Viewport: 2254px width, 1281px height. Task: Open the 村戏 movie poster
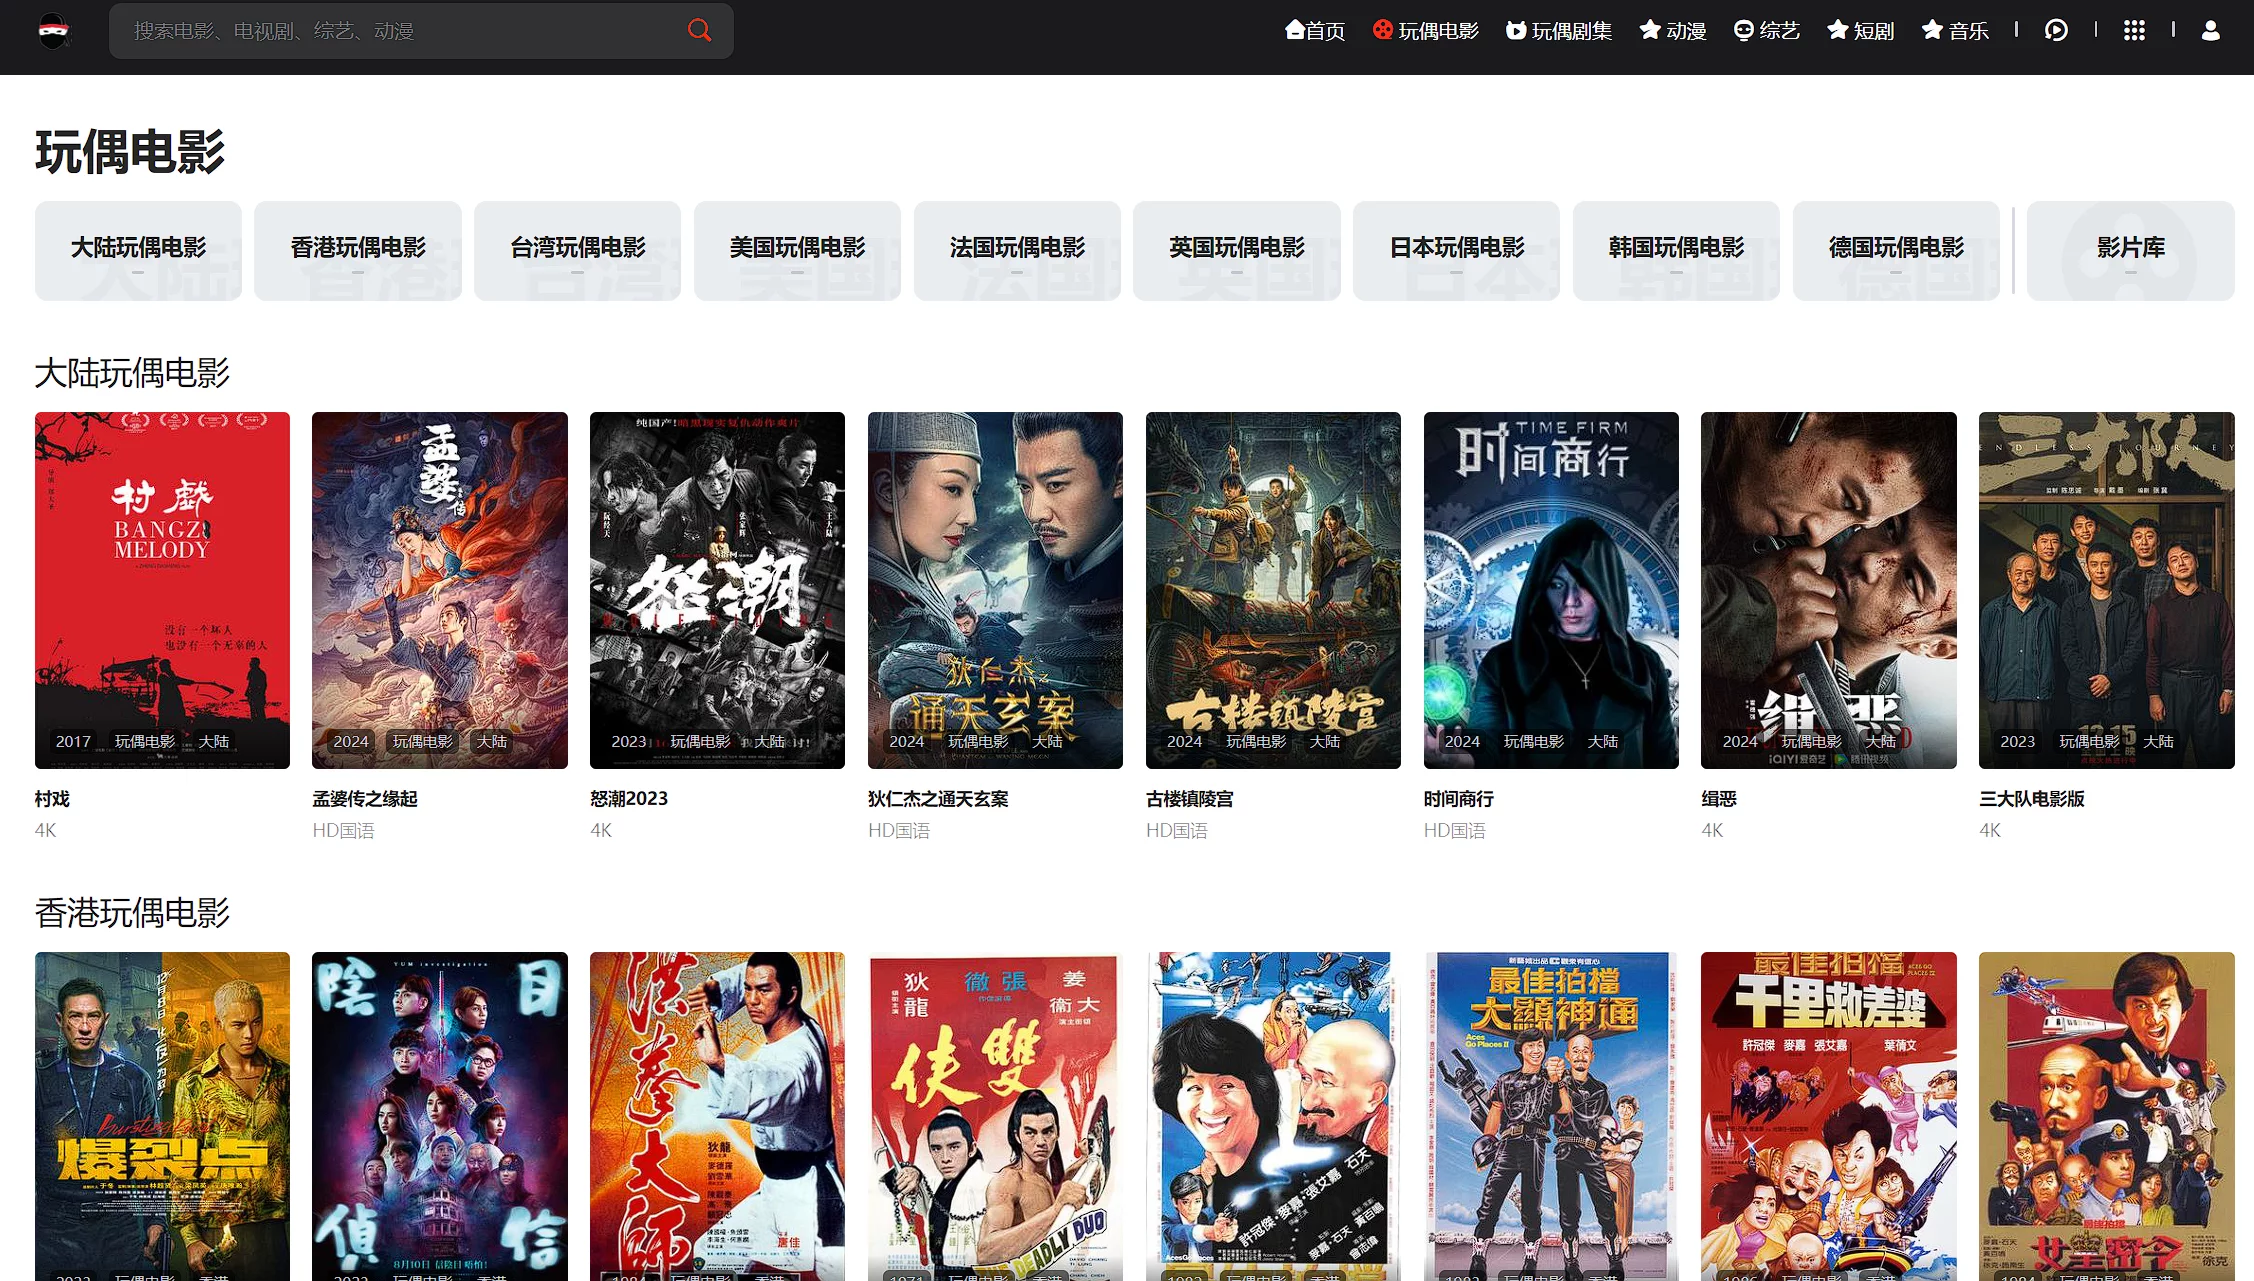[x=162, y=590]
